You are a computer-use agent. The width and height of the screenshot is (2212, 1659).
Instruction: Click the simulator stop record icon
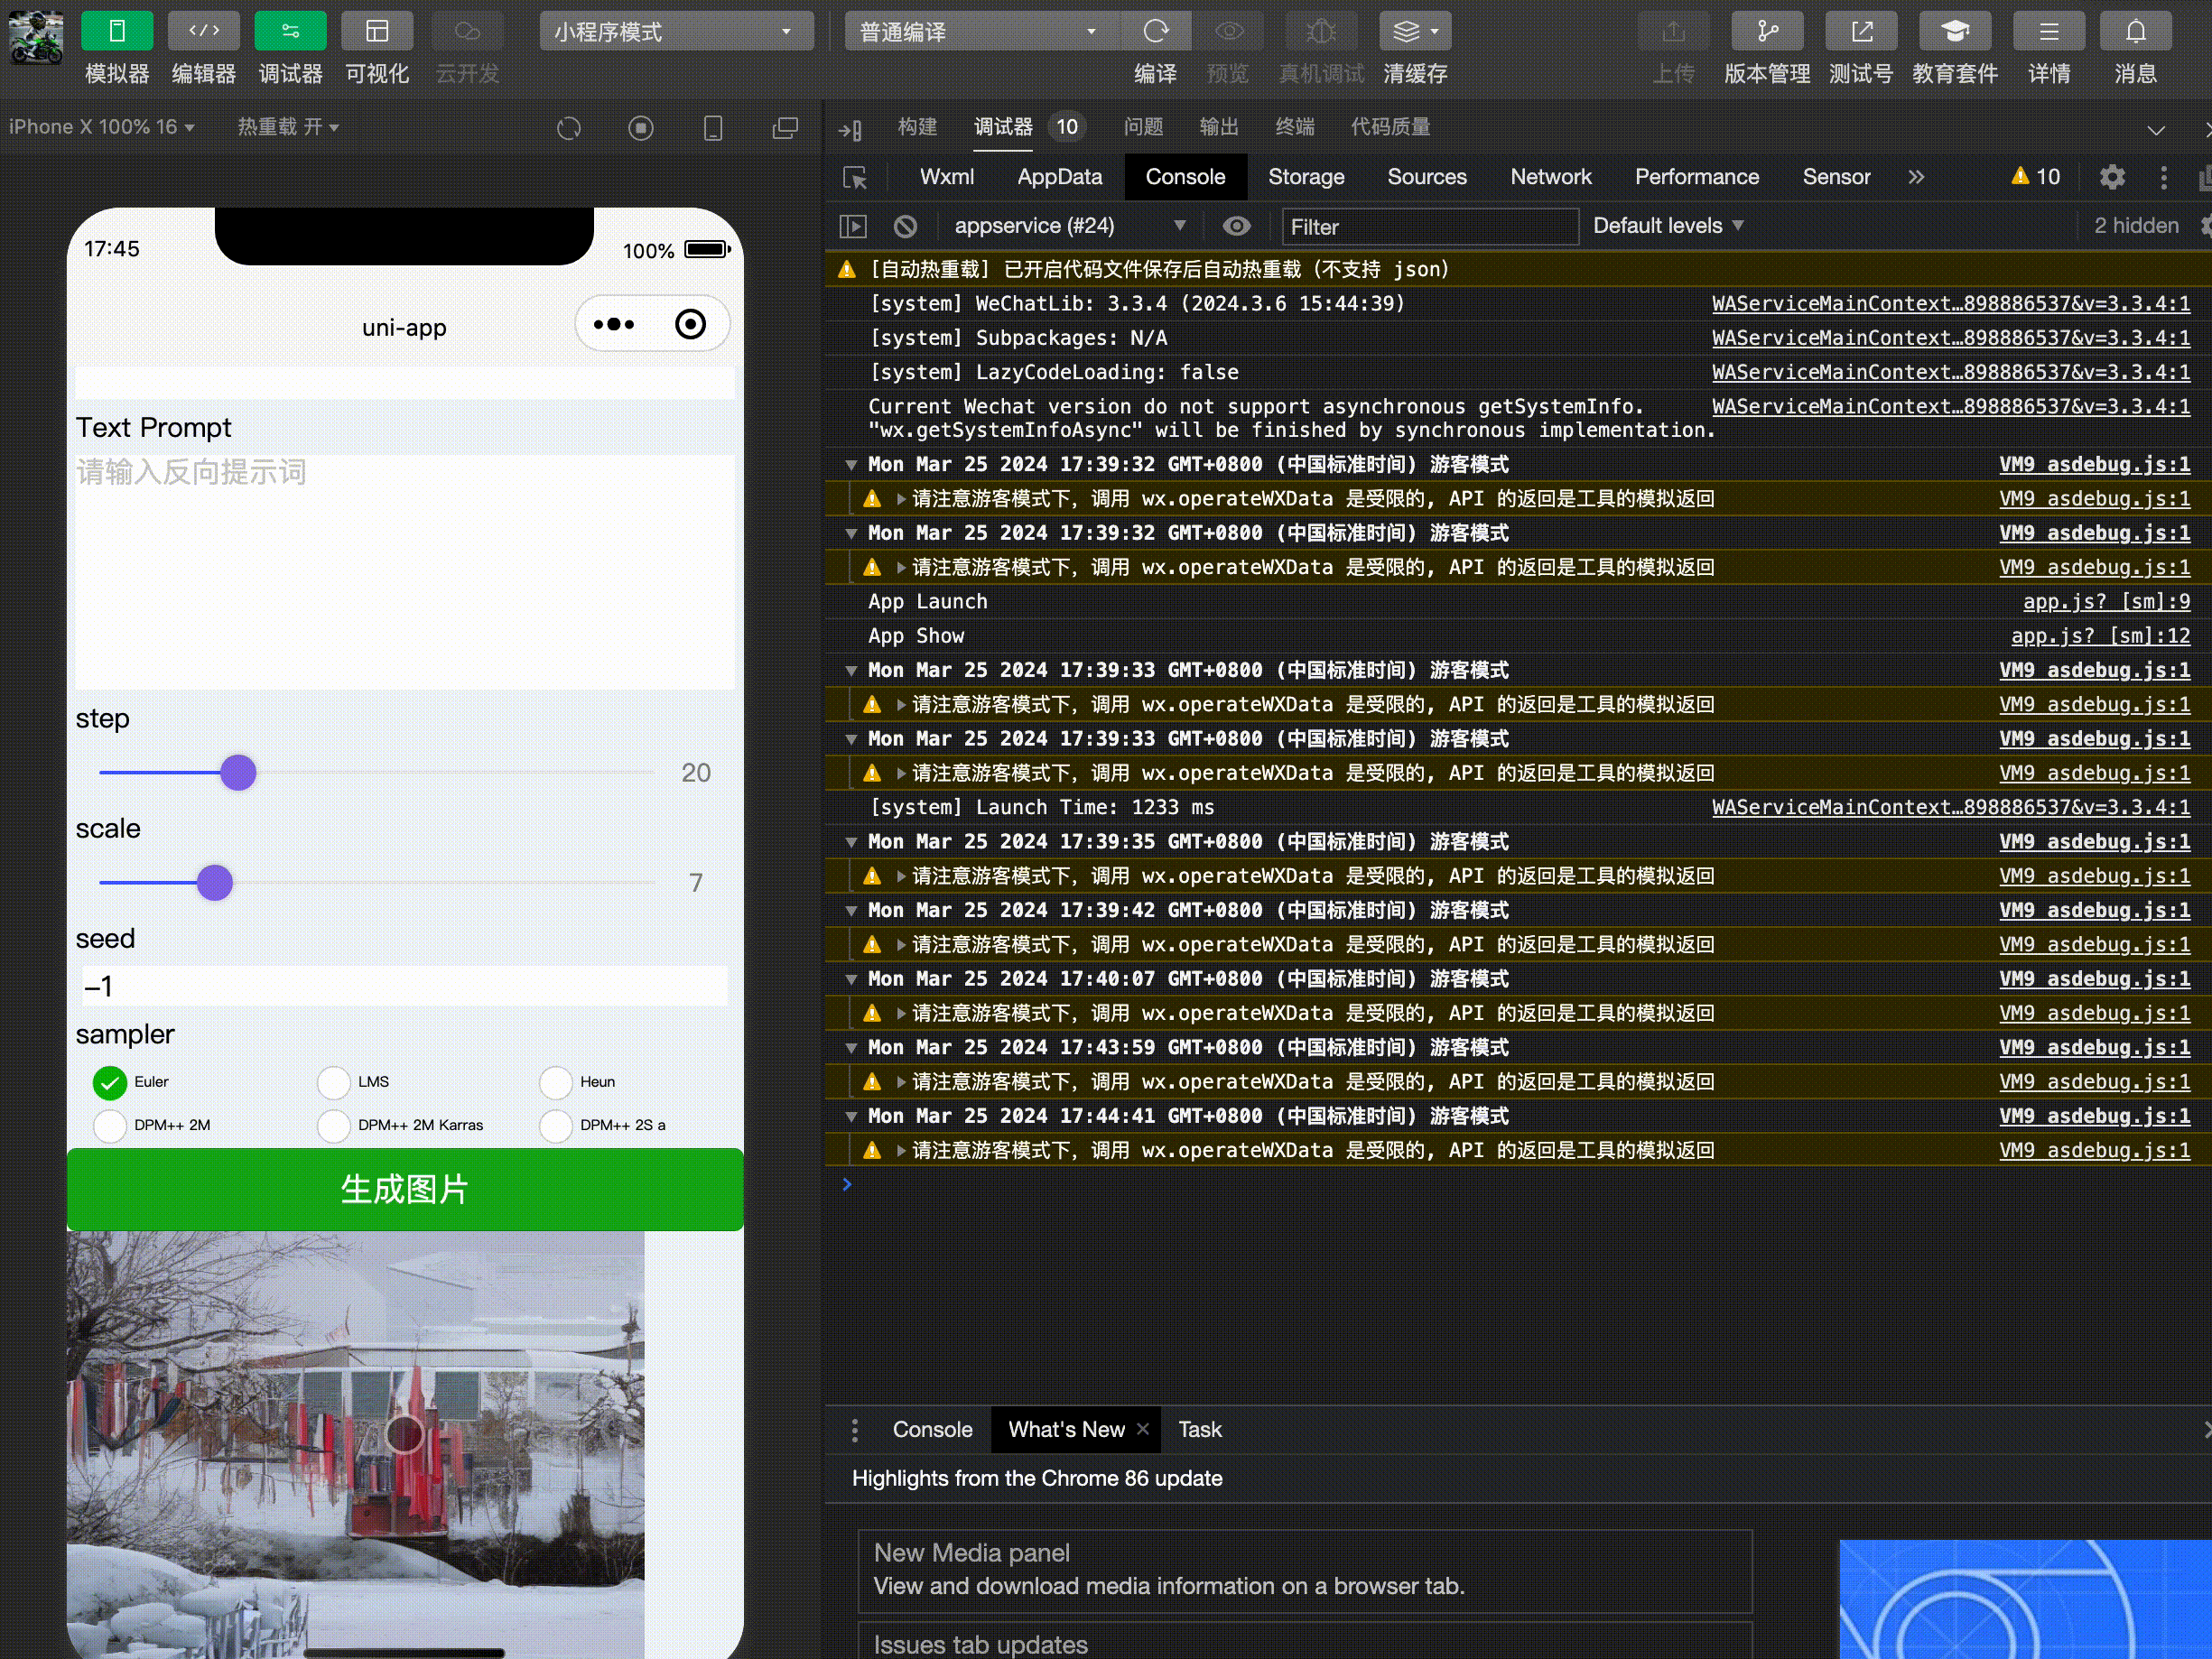point(641,128)
